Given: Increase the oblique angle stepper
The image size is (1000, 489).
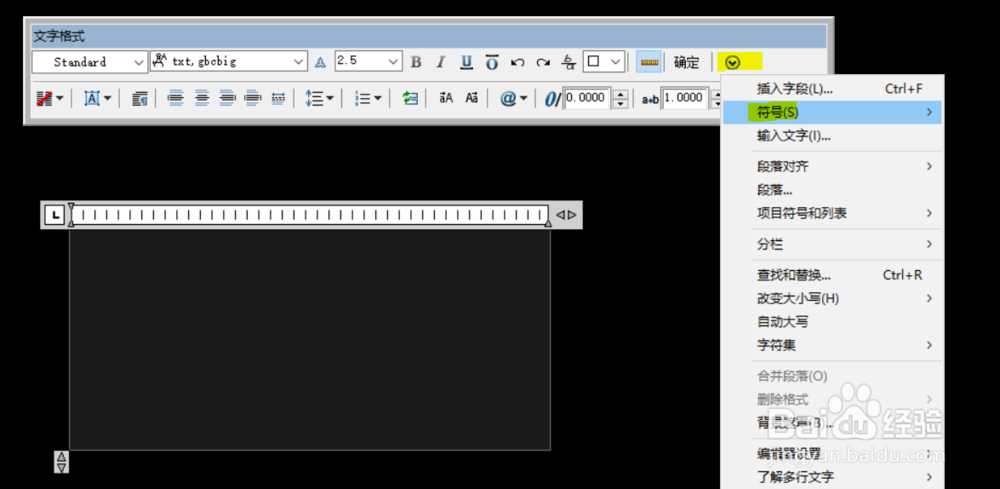Looking at the screenshot, I should pyautogui.click(x=621, y=94).
